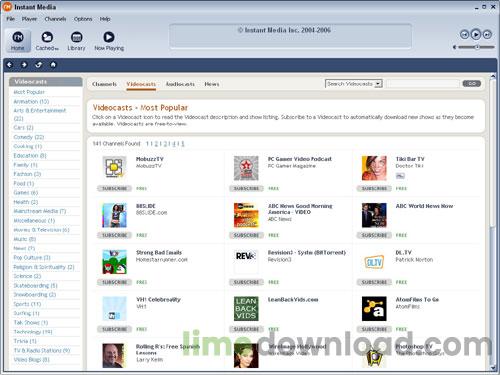Screen dimensions: 500x375
Task: Select the Video Blogs category
Action: point(31,360)
